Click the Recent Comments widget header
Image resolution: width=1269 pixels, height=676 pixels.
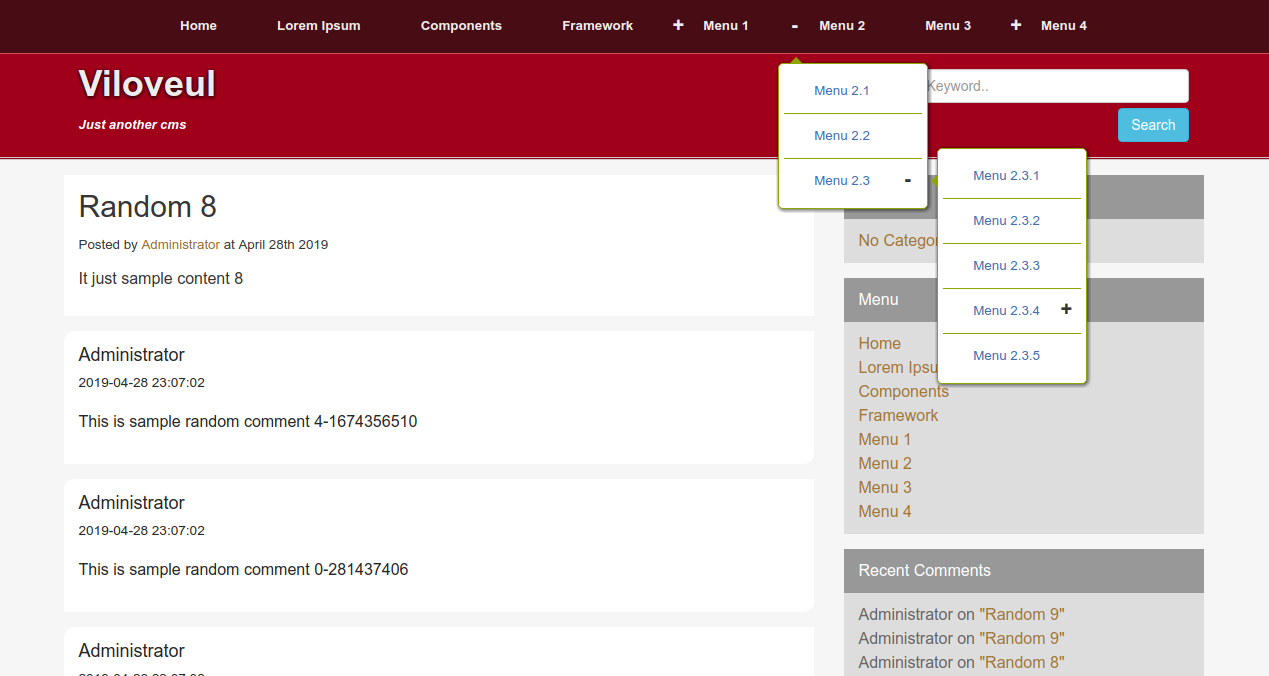tap(1024, 571)
